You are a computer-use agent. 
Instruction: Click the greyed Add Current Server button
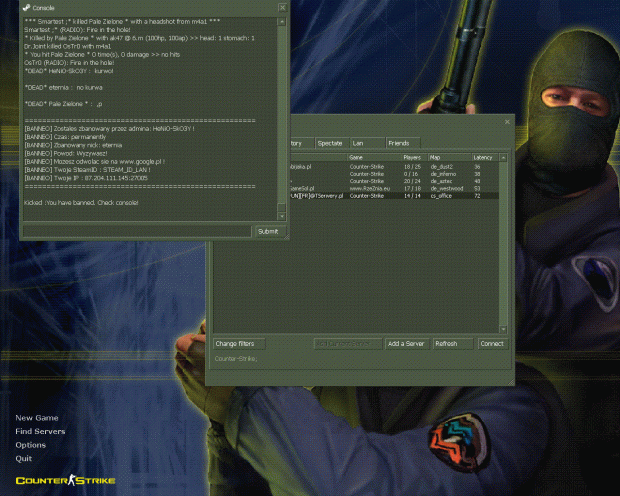[x=348, y=344]
